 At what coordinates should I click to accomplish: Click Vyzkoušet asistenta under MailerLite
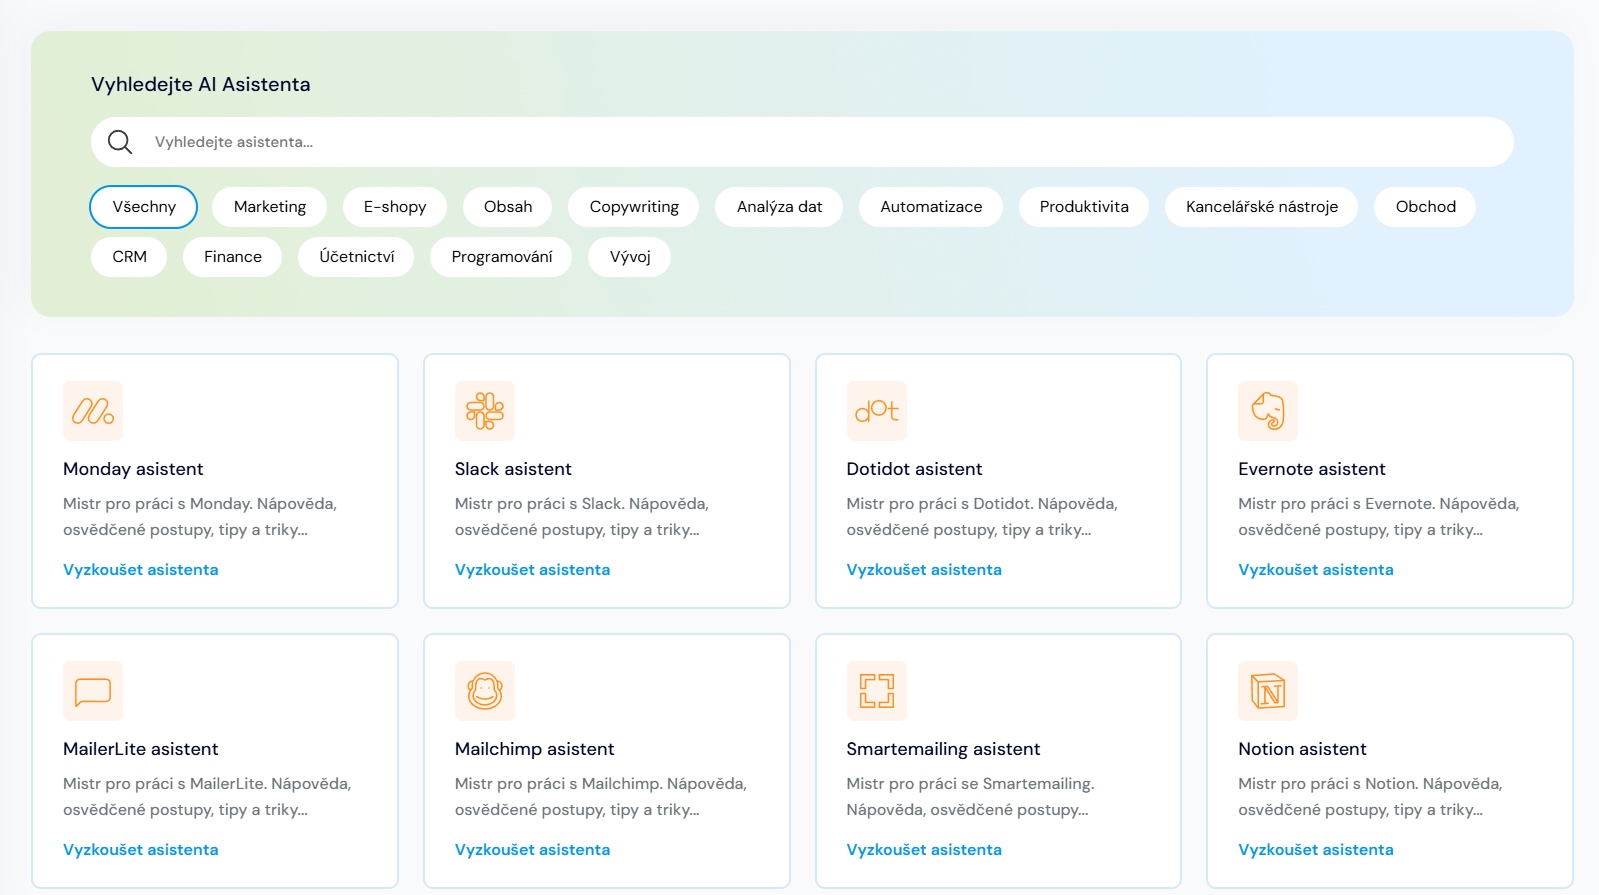point(141,850)
